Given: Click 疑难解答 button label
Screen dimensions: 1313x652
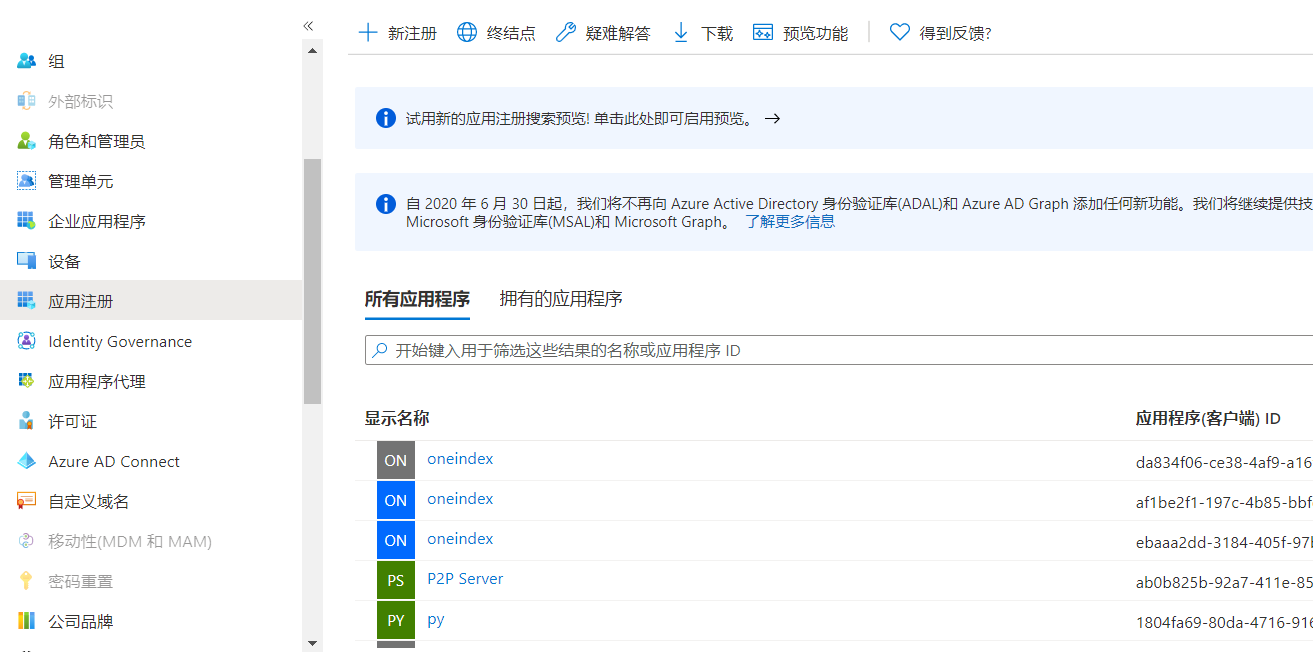Looking at the screenshot, I should [618, 33].
